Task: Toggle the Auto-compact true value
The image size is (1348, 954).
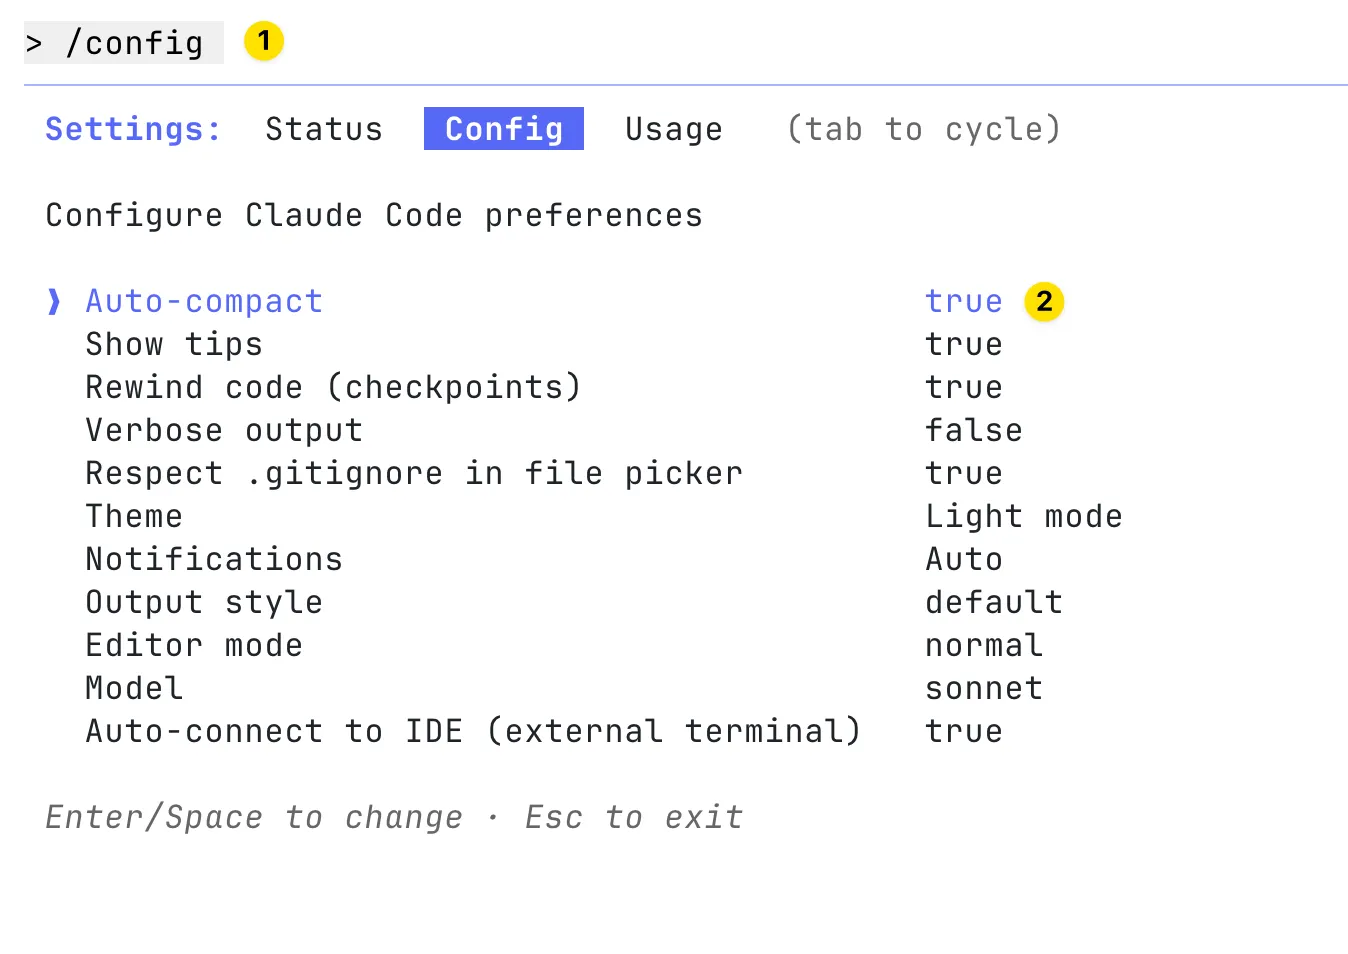Action: (x=963, y=301)
